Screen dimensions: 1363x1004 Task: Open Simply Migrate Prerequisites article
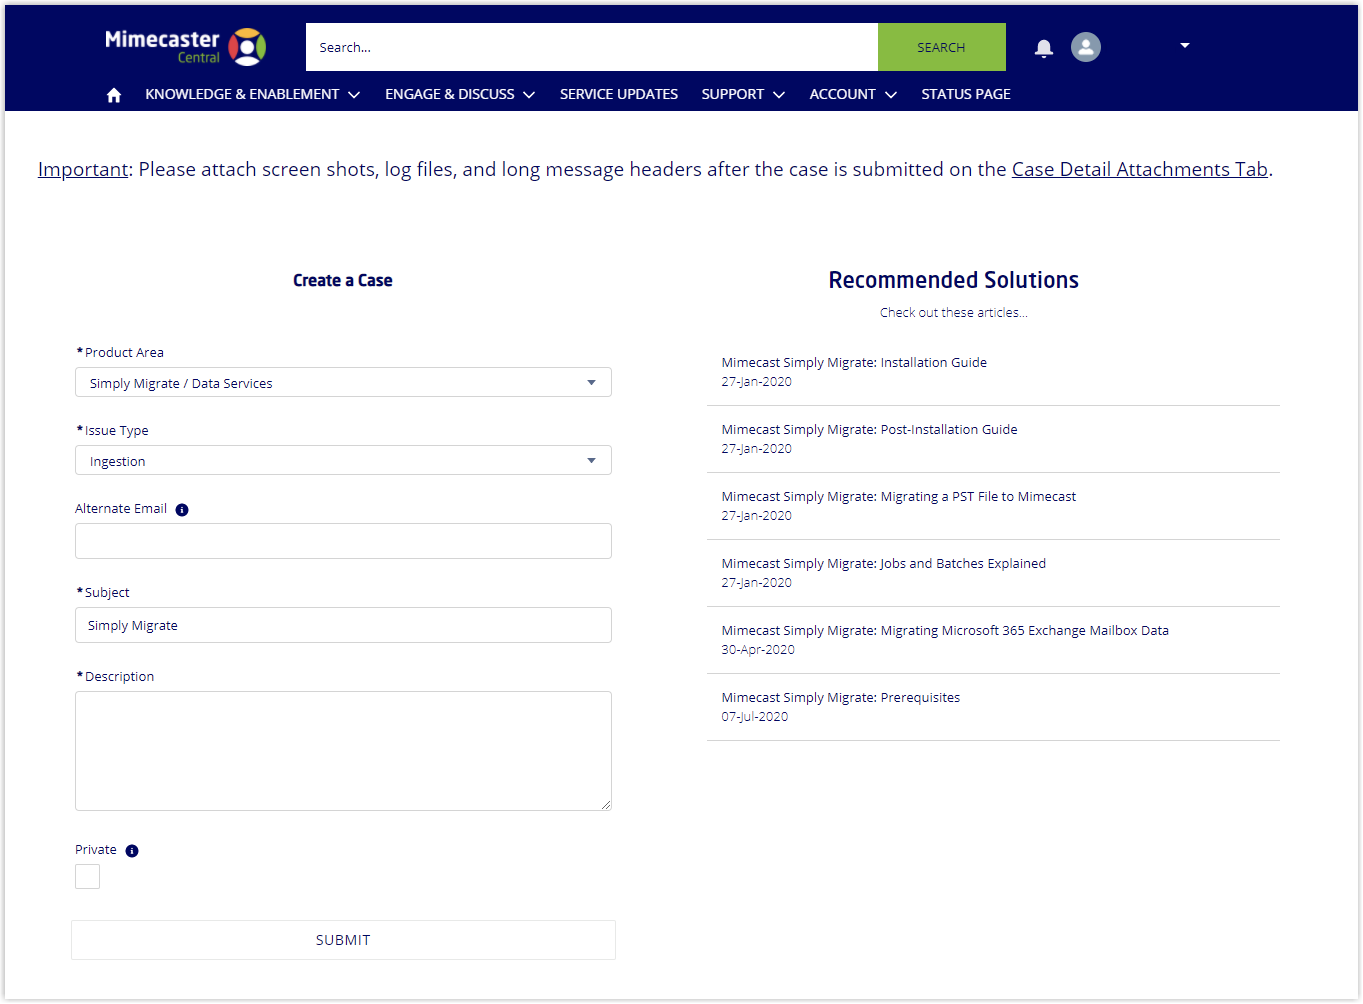840,698
